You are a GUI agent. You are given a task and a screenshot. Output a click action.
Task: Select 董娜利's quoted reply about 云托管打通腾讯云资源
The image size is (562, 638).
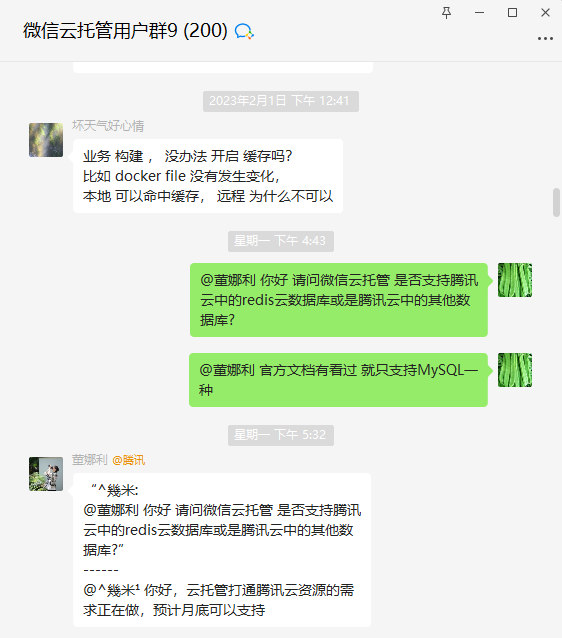click(222, 550)
